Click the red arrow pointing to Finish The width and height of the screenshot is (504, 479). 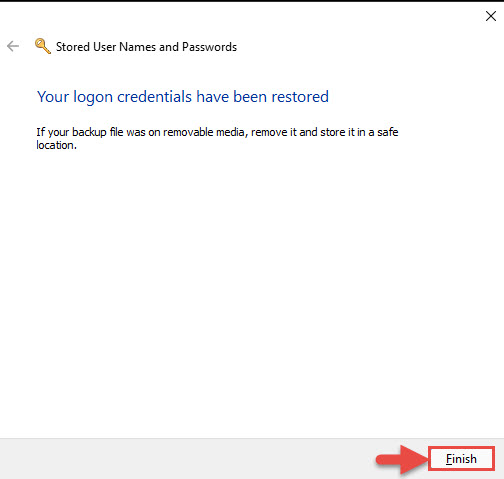[402, 460]
